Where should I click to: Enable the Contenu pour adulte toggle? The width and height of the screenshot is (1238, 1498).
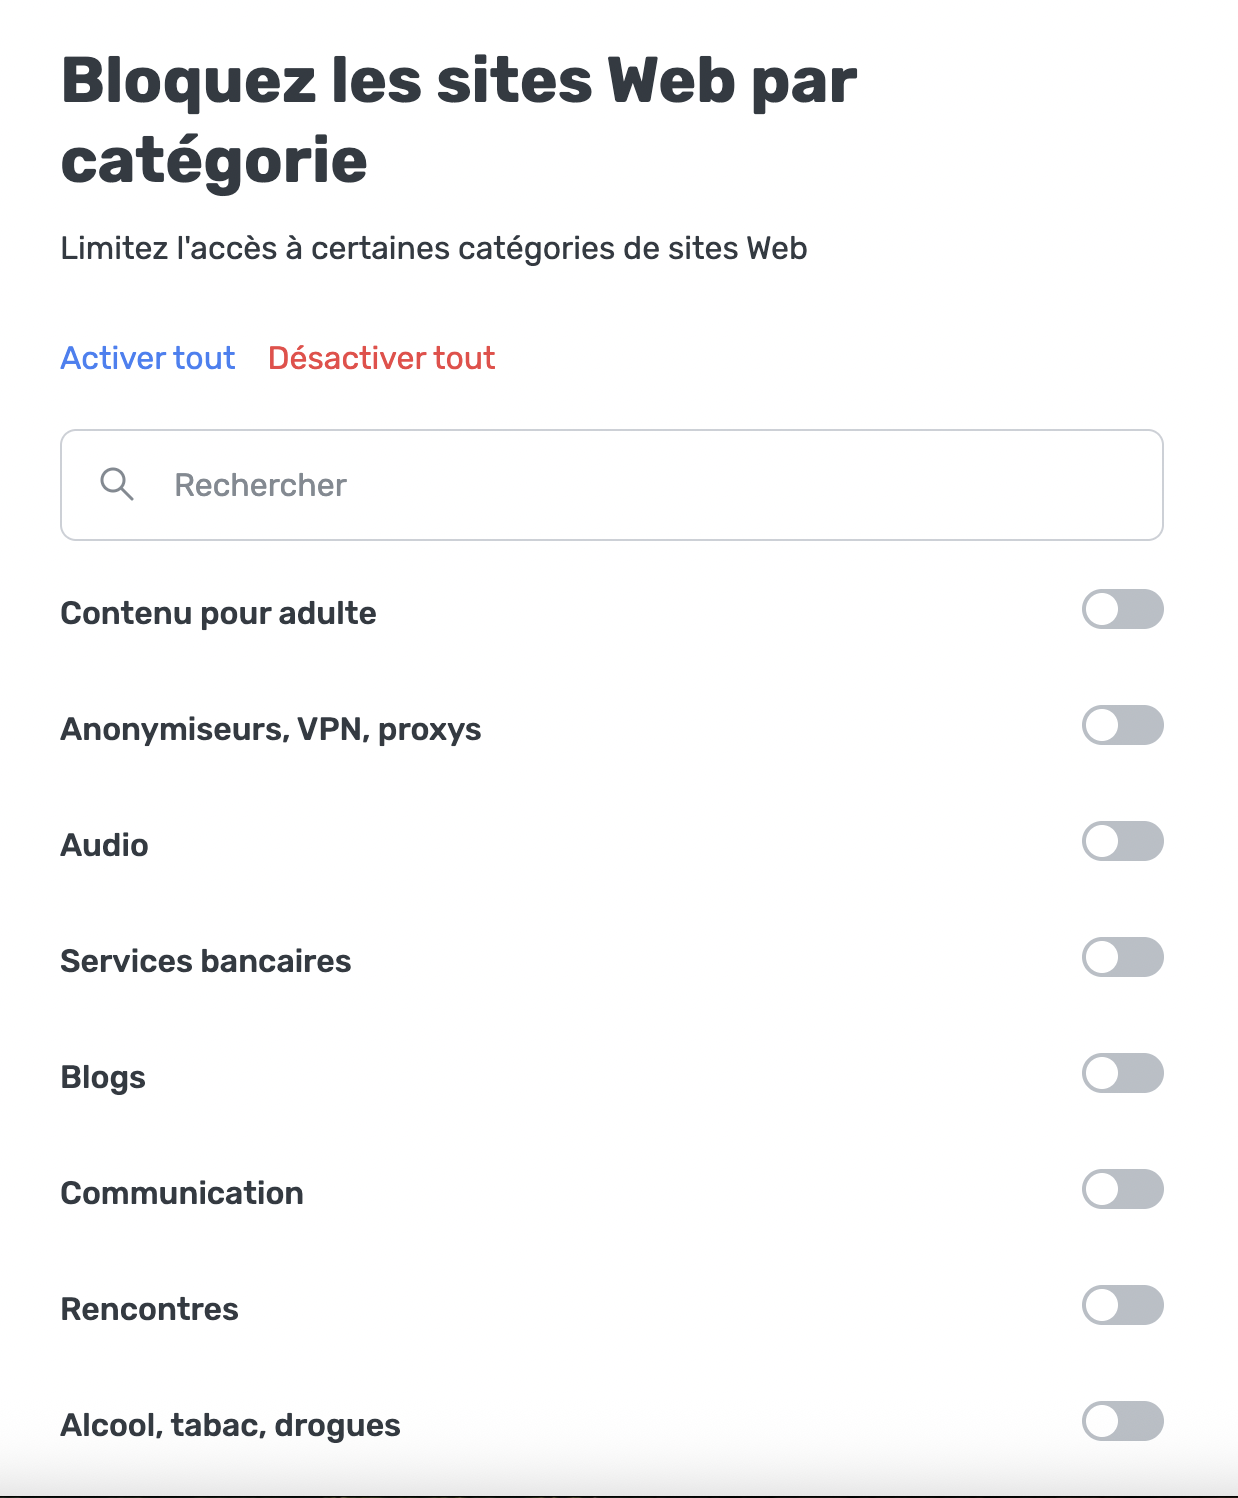1122,609
